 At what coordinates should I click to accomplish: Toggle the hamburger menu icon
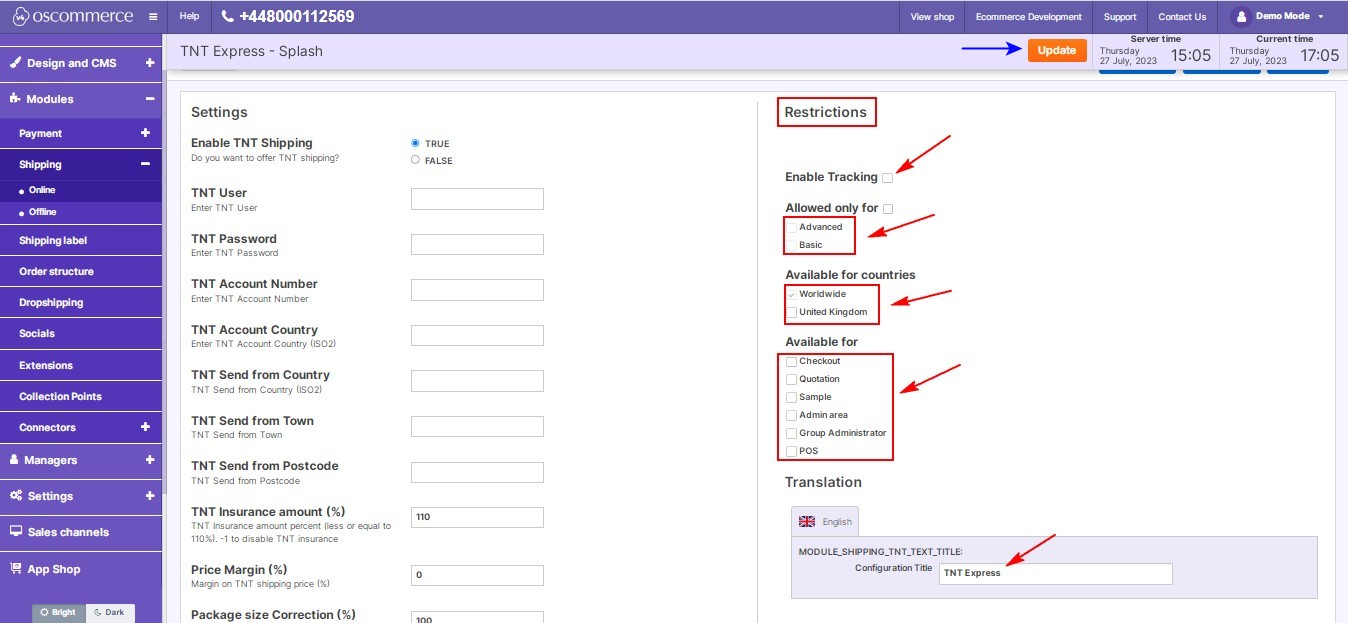point(152,17)
